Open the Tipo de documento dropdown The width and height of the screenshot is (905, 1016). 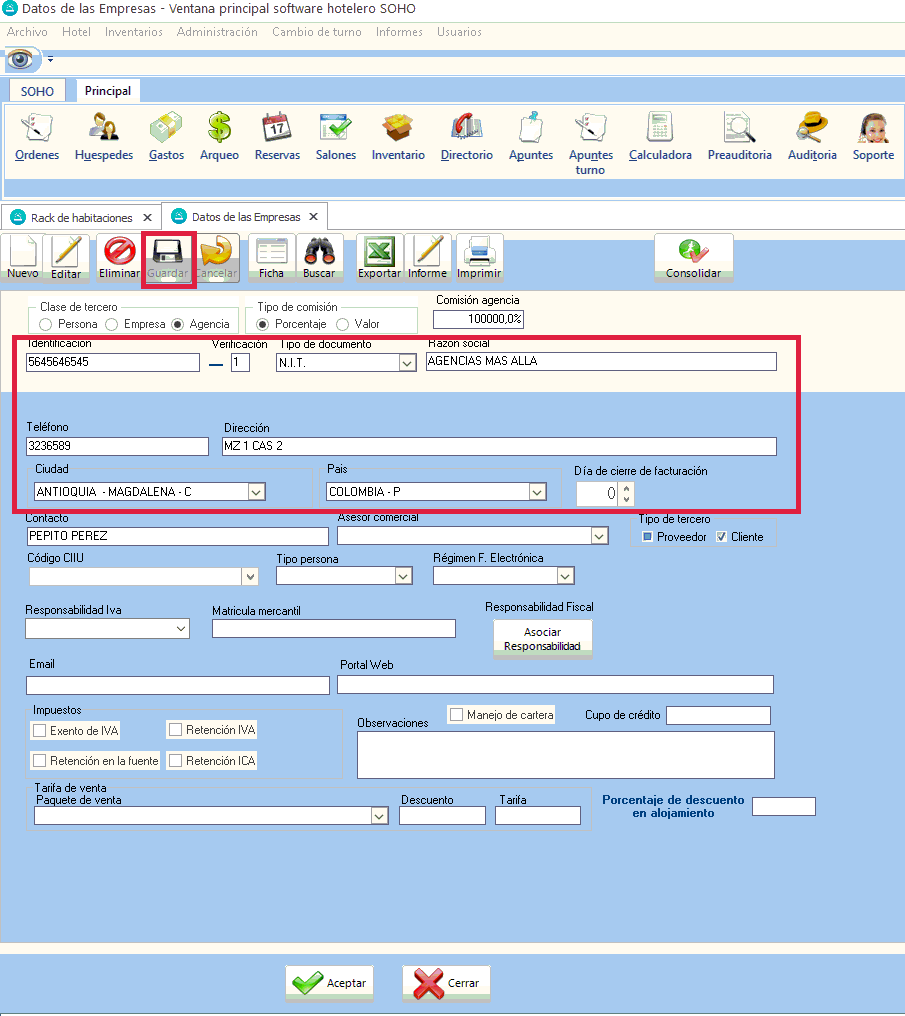click(x=407, y=362)
